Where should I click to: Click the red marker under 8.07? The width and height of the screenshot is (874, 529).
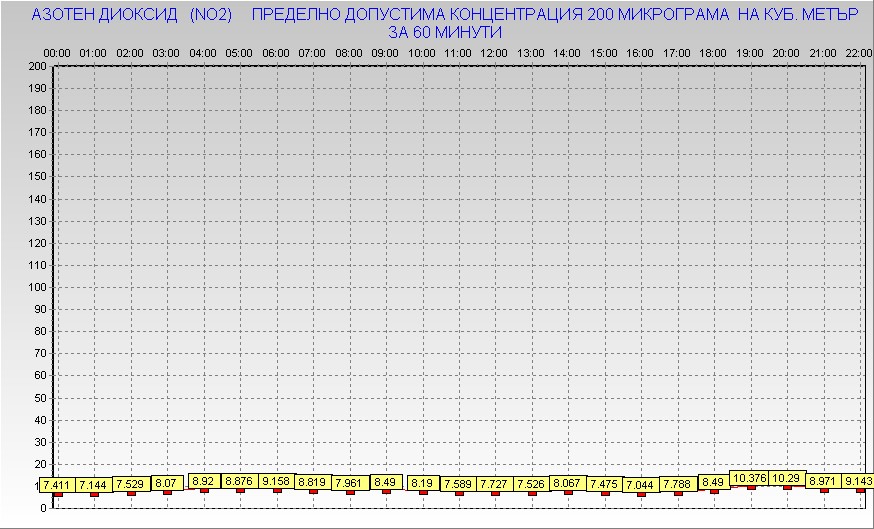point(167,492)
